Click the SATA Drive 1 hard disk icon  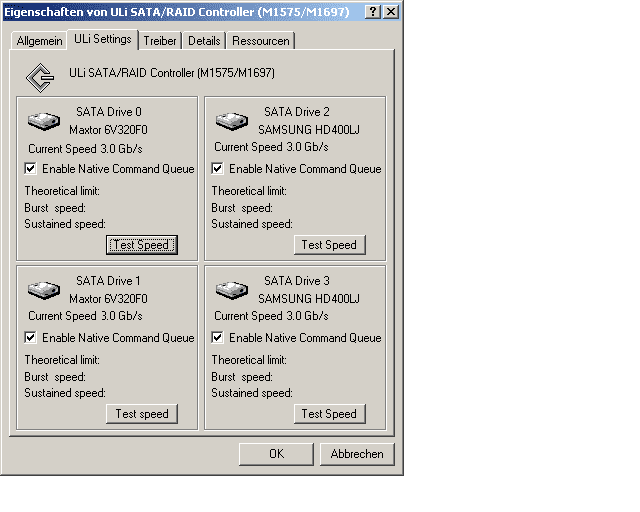coord(44,290)
